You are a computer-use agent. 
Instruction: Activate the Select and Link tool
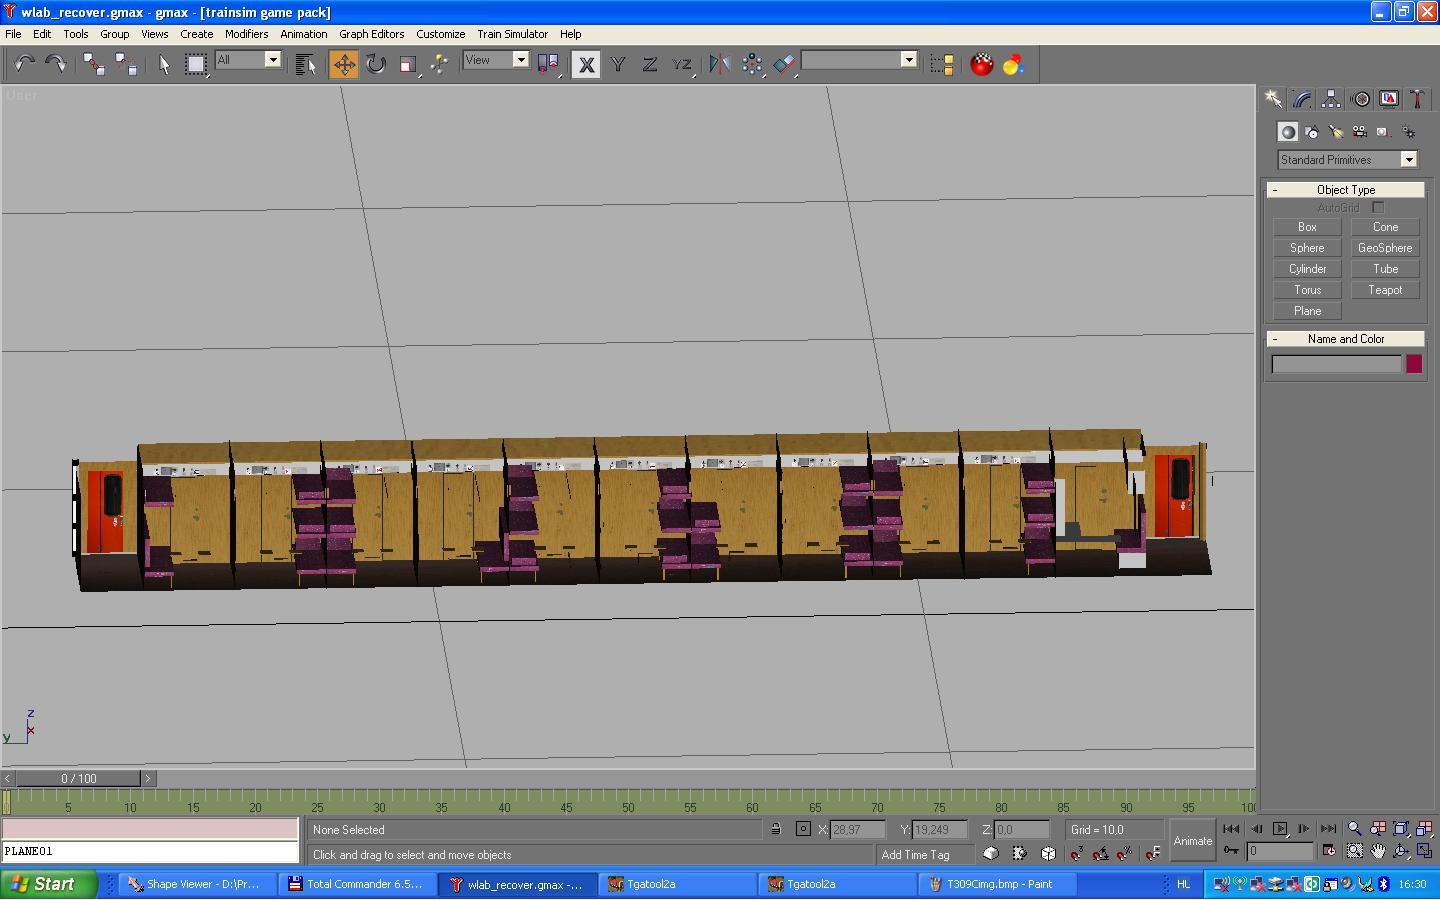[95, 64]
